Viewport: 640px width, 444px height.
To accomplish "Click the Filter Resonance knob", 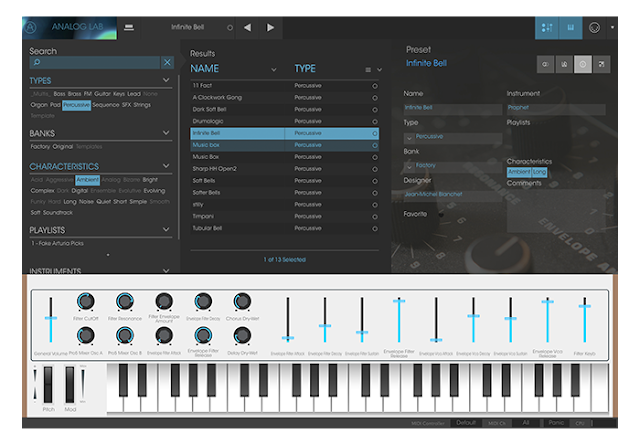I will [125, 302].
